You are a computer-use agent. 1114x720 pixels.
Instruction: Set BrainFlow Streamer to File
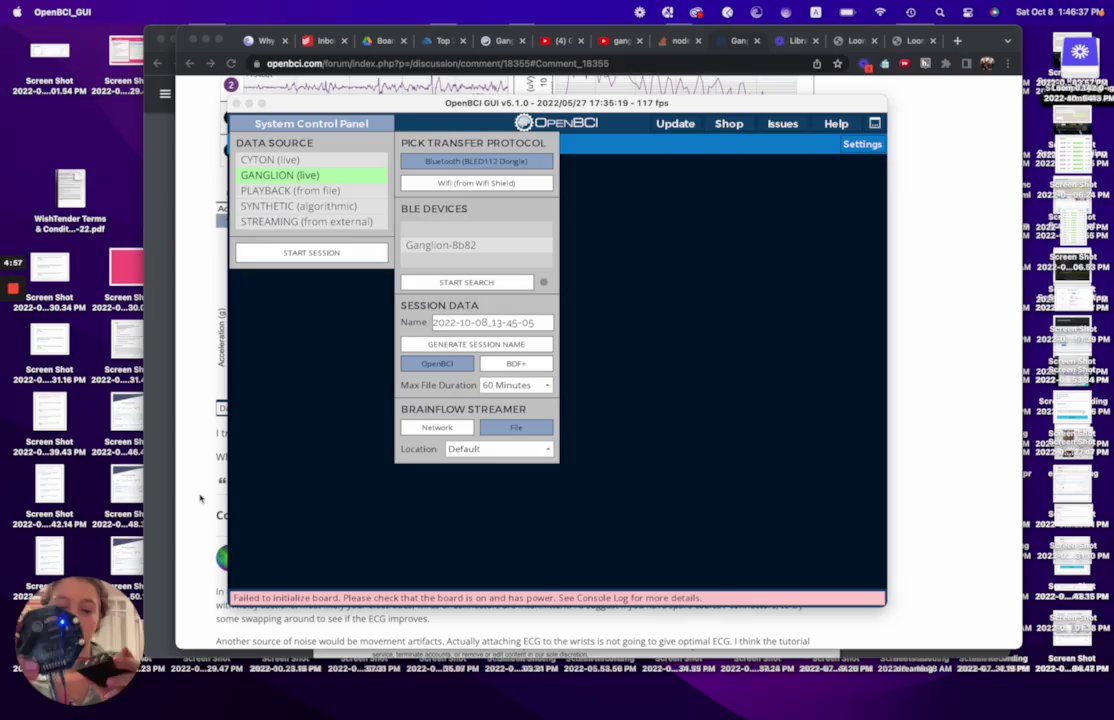coord(516,427)
